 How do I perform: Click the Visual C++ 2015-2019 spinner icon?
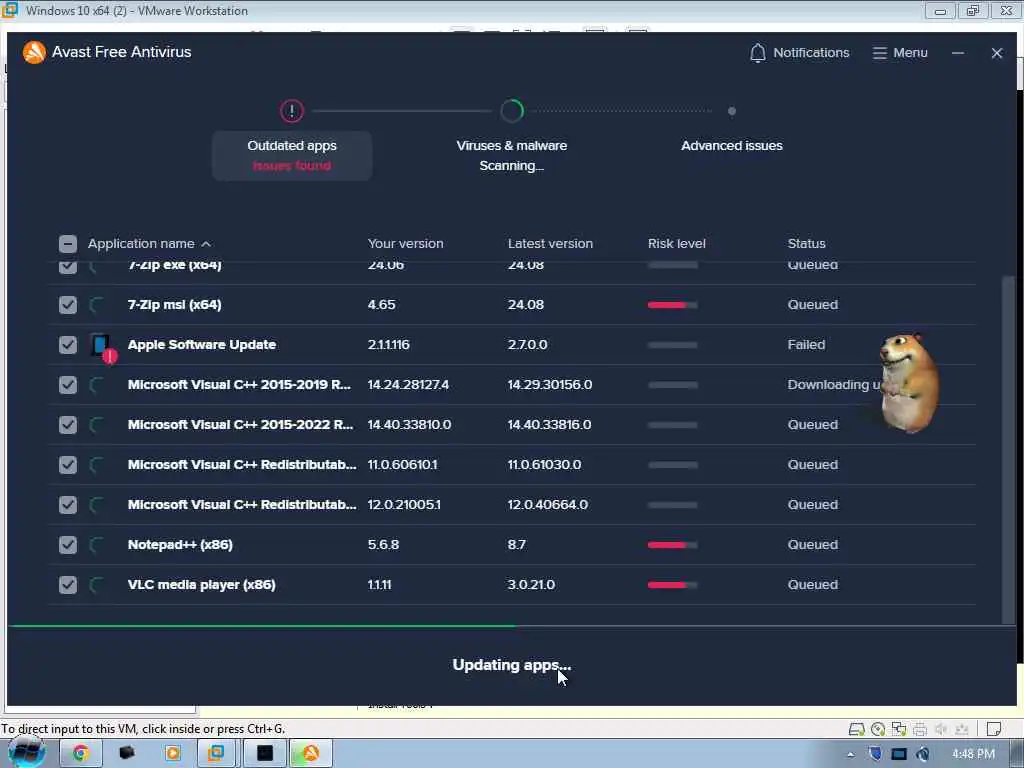click(x=97, y=385)
